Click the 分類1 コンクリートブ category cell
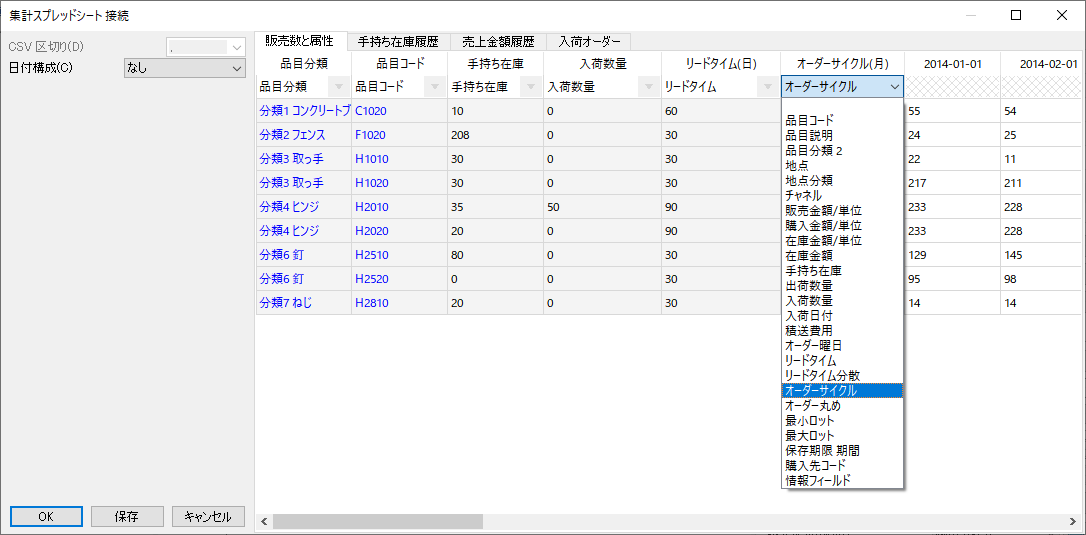The height and width of the screenshot is (535, 1086). click(304, 111)
